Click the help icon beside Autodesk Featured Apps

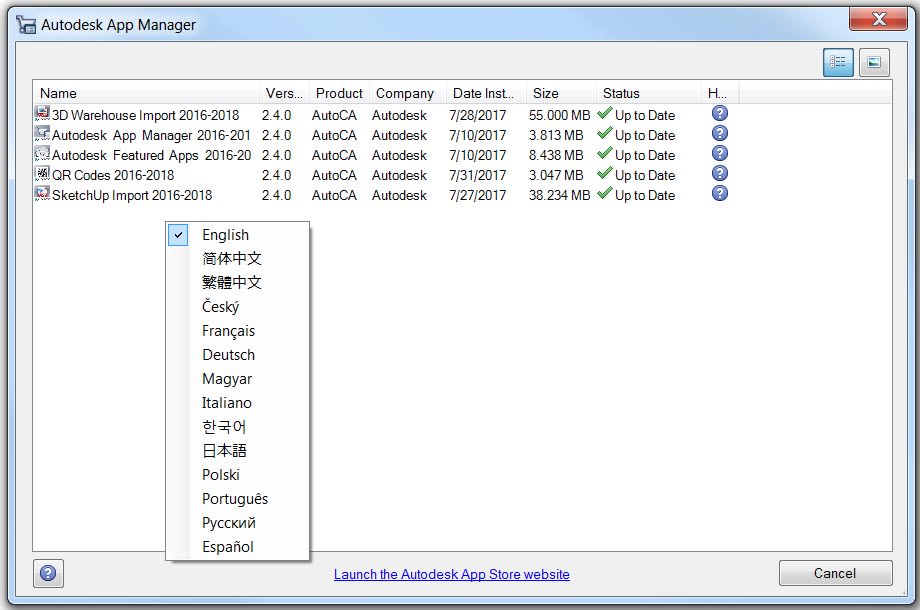[x=719, y=153]
